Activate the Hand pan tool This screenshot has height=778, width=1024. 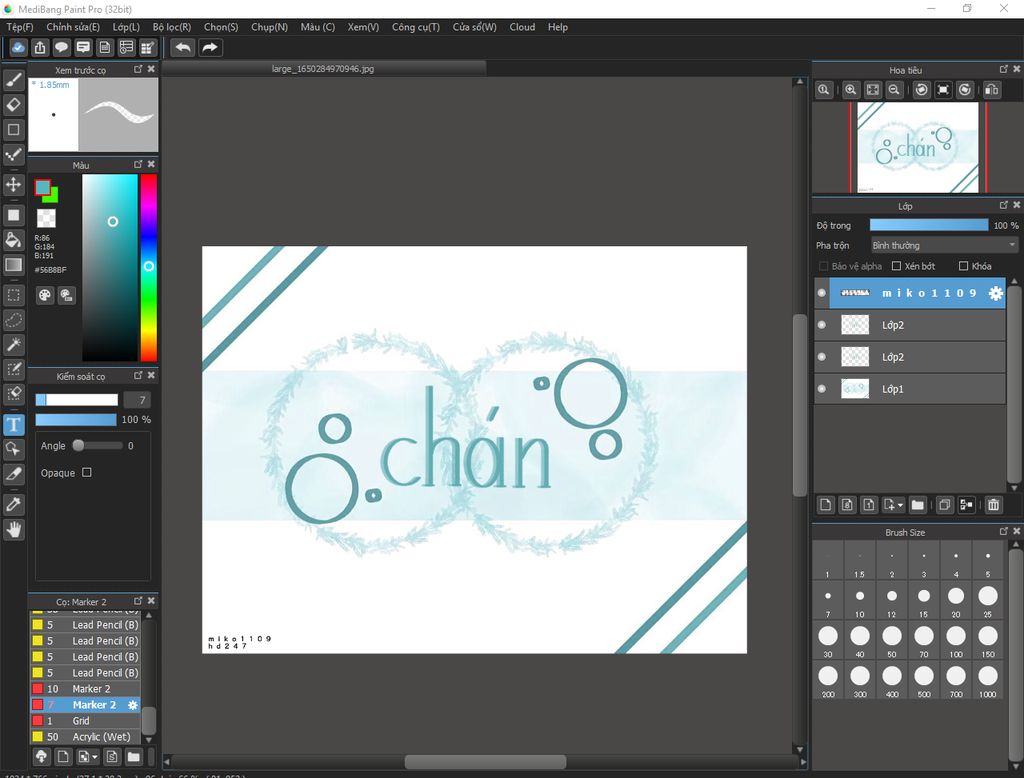(x=14, y=529)
